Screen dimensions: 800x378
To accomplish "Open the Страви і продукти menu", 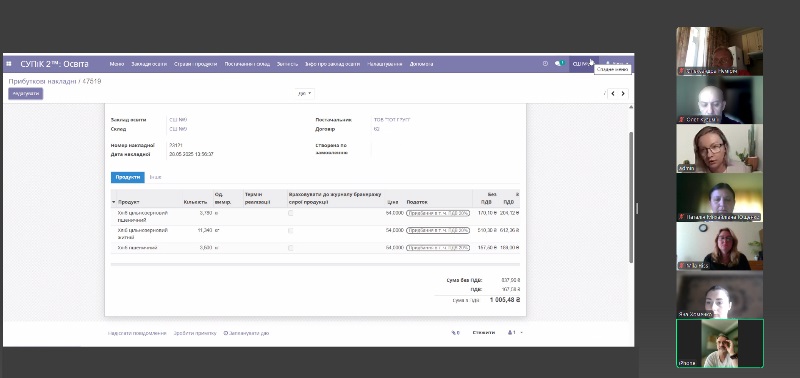I will [x=195, y=64].
